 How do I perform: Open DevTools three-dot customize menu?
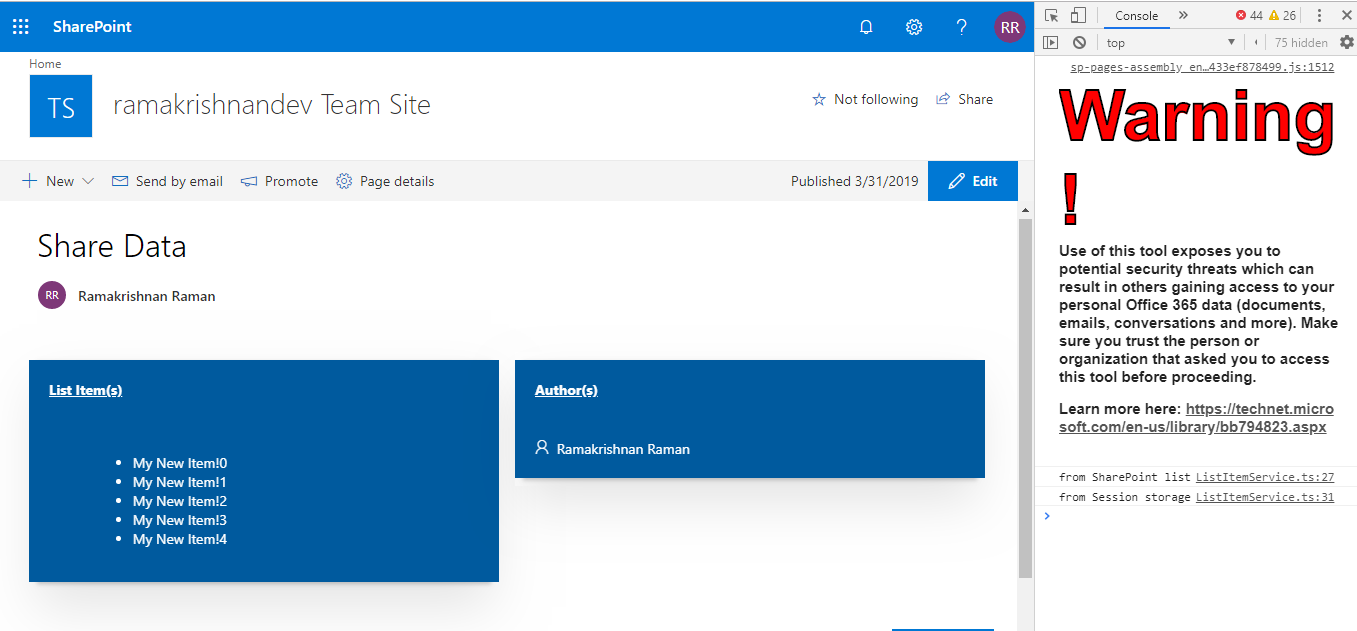click(1319, 15)
